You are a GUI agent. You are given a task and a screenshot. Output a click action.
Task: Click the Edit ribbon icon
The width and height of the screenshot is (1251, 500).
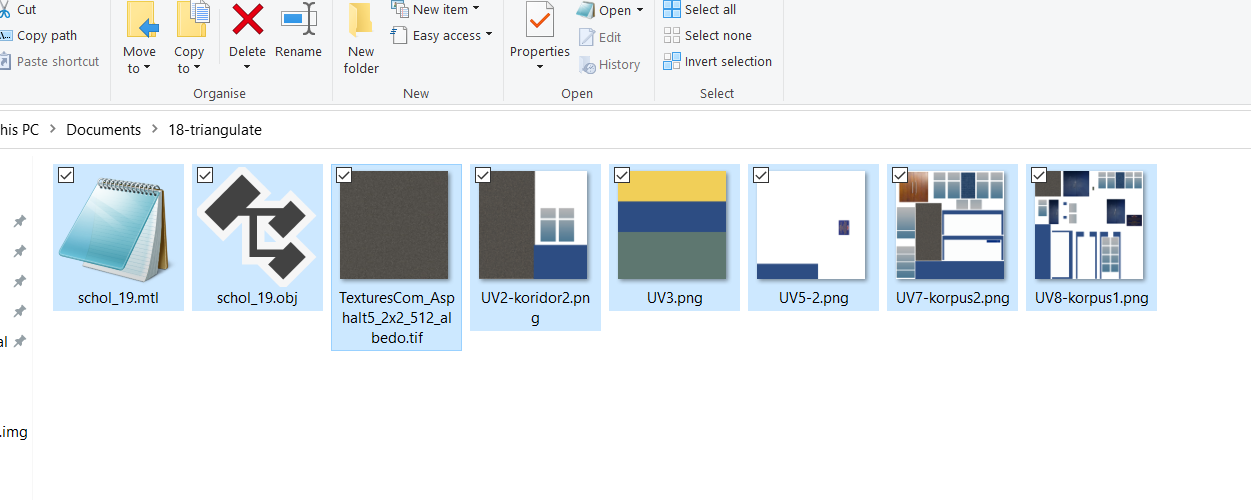pyautogui.click(x=586, y=37)
